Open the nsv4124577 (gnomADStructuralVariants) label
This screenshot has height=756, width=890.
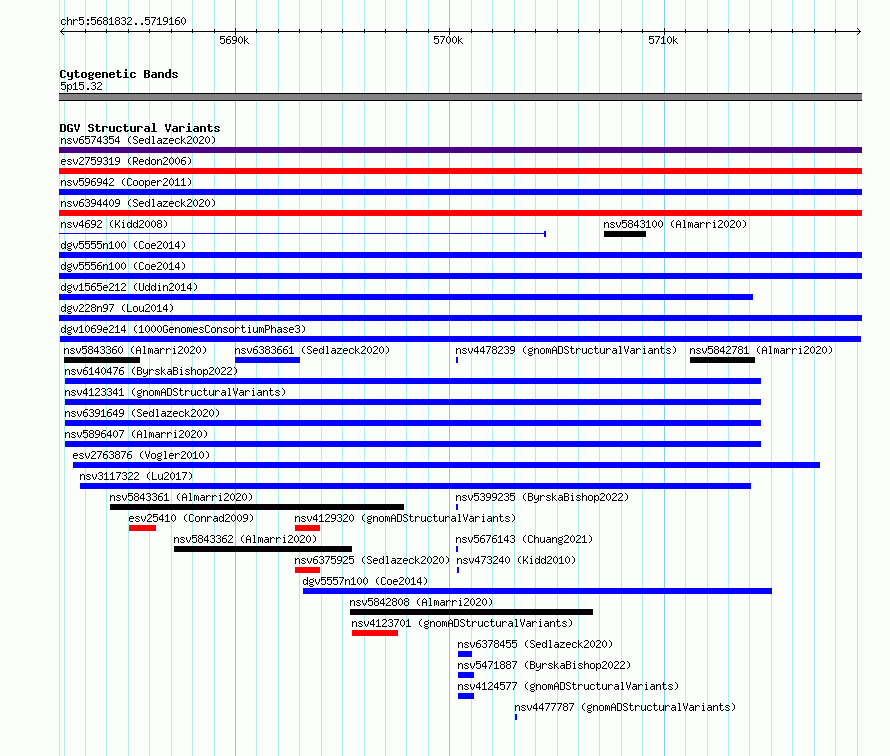pyautogui.click(x=568, y=686)
